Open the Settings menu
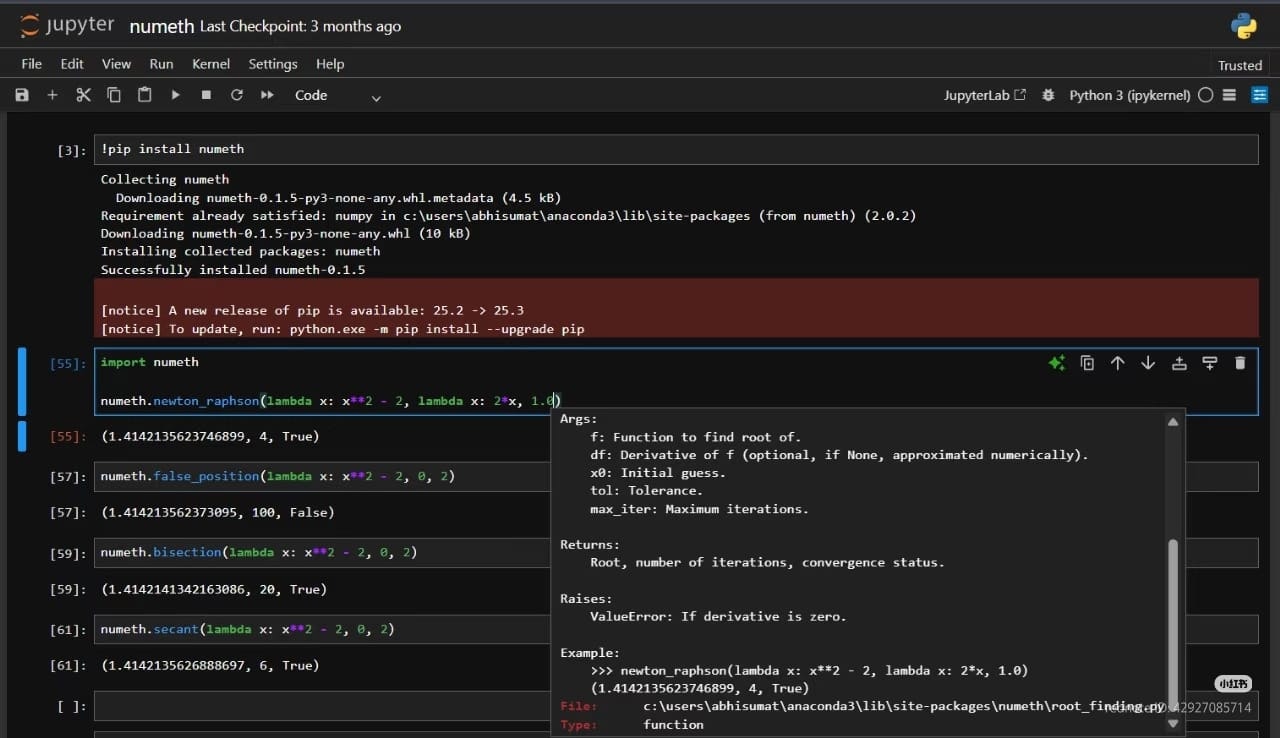1280x738 pixels. (x=272, y=63)
